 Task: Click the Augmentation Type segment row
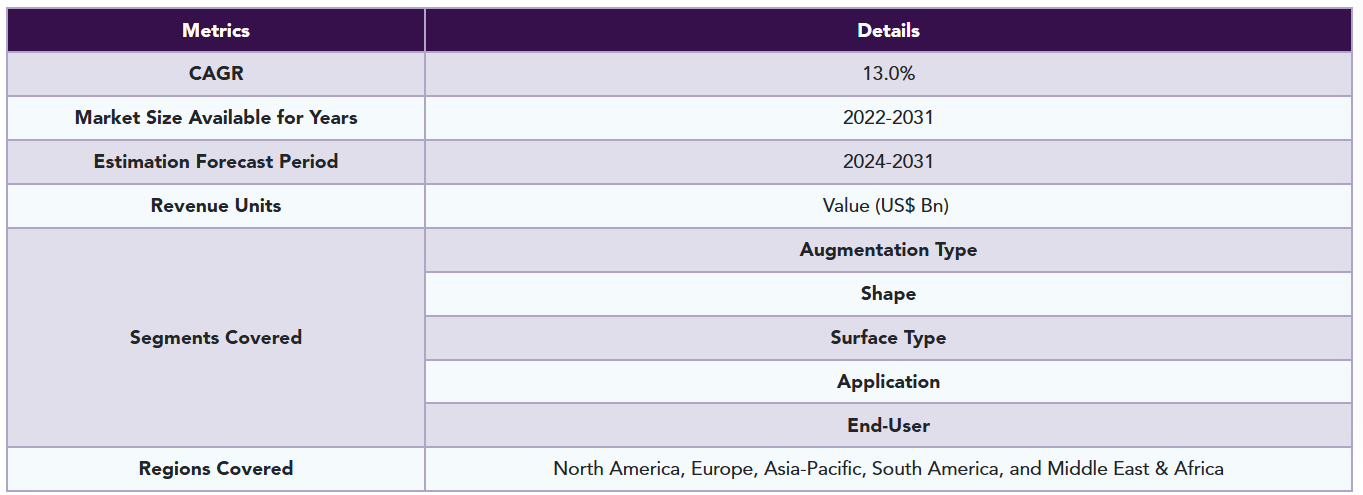888,250
